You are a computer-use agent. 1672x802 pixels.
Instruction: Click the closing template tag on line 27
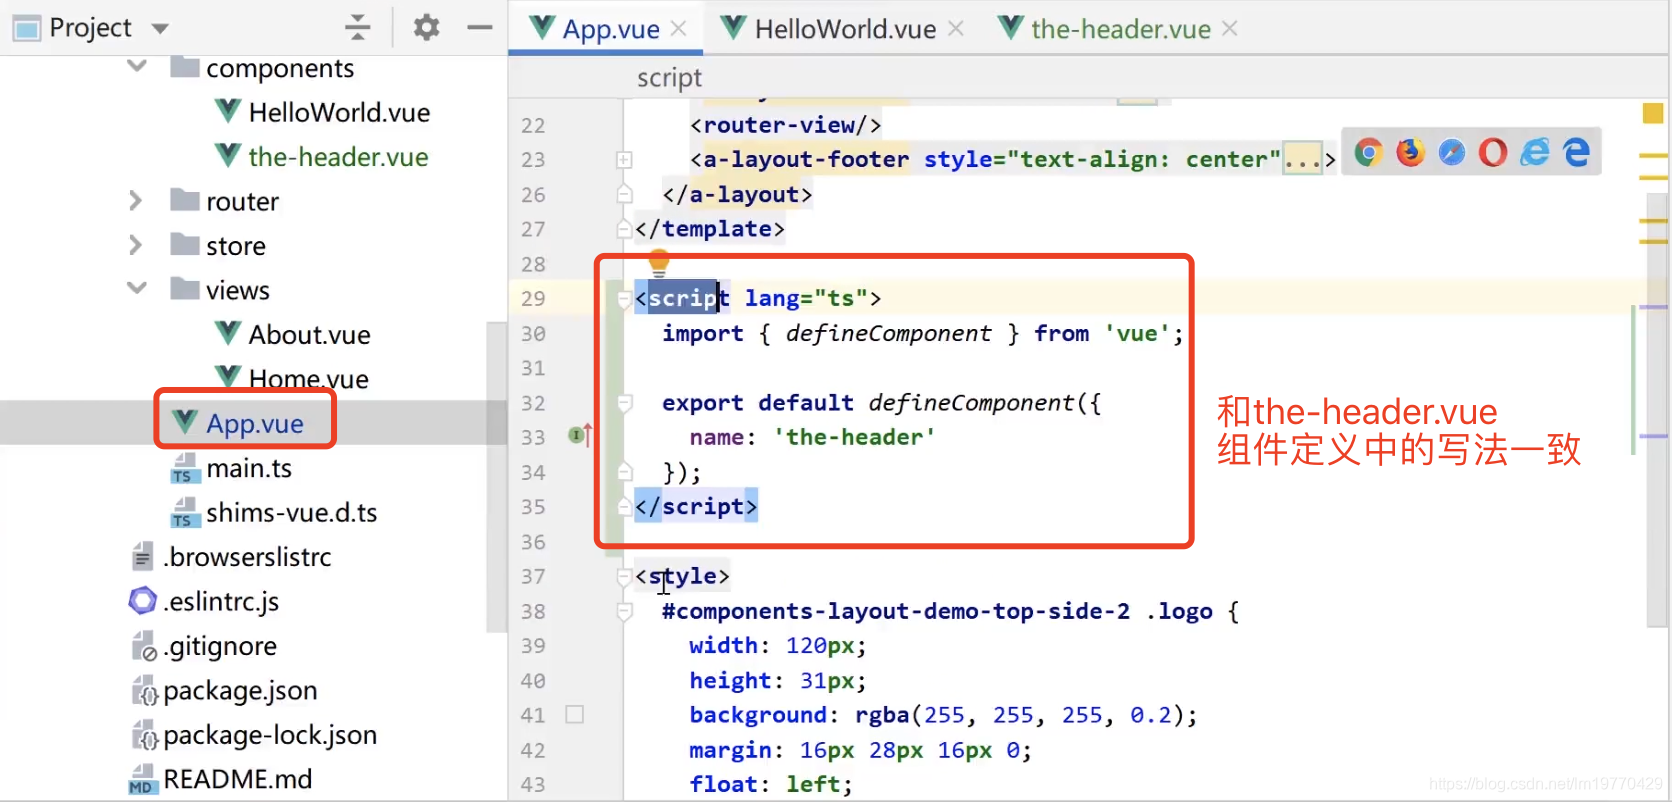(x=709, y=229)
